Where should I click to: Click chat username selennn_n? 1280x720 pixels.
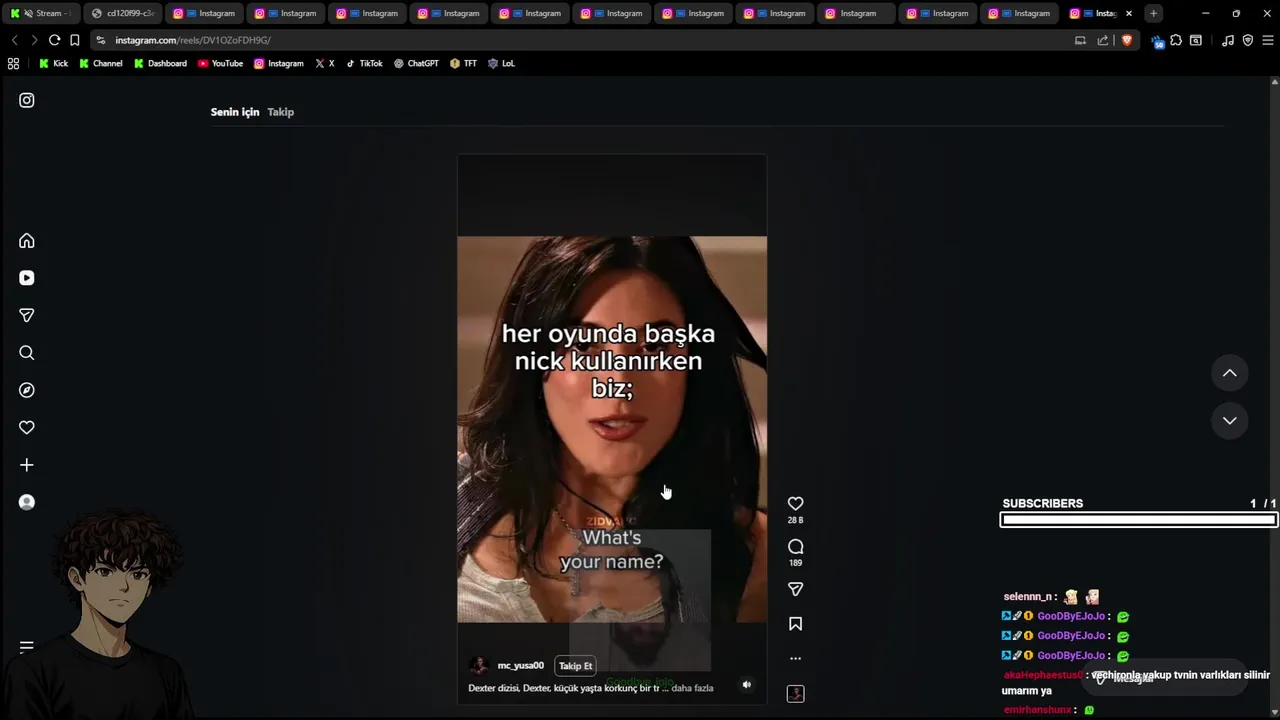[x=1027, y=597]
